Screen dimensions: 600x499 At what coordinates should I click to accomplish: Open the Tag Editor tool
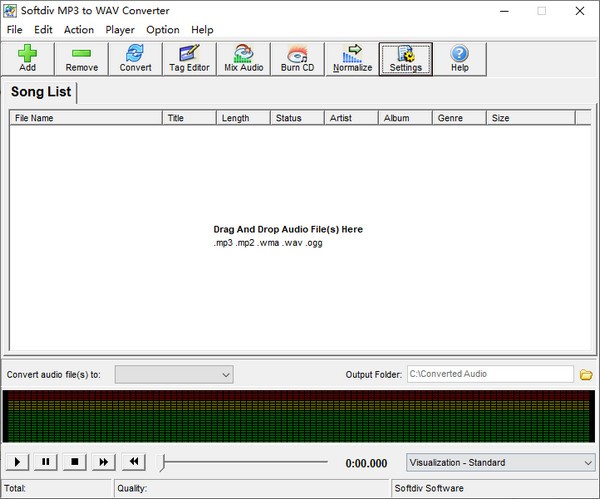pyautogui.click(x=189, y=59)
